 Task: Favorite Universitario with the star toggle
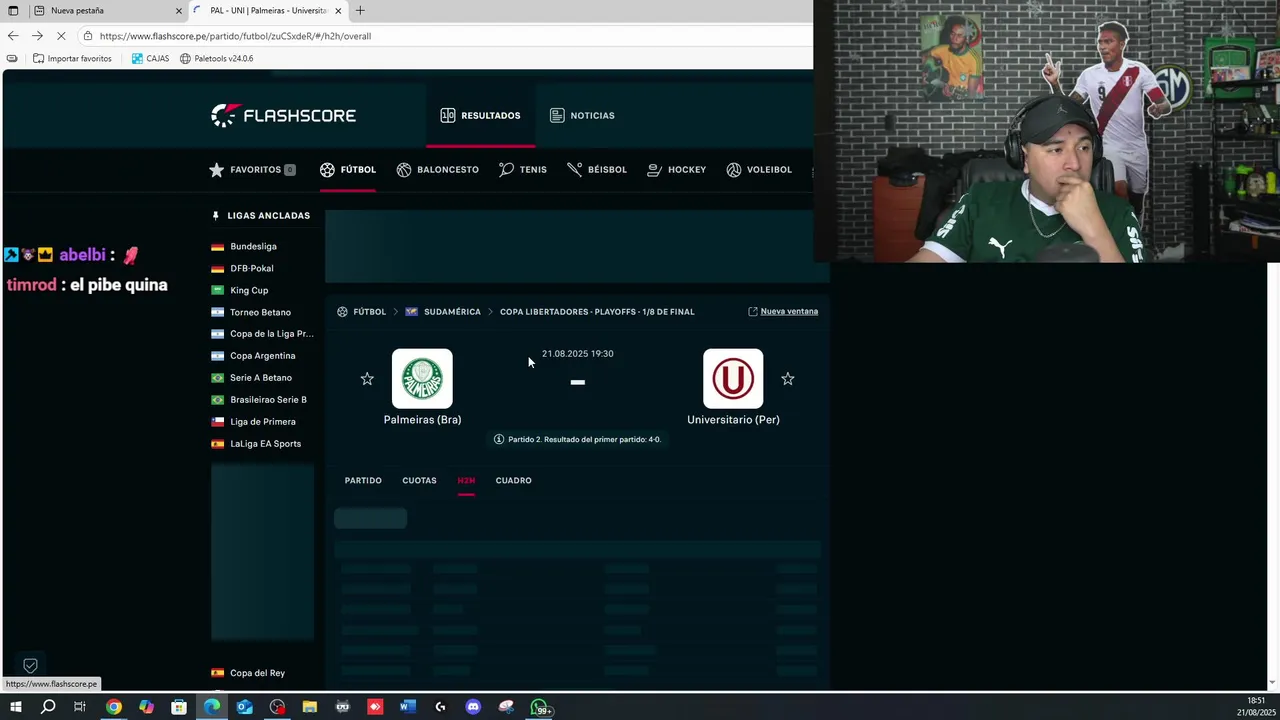(x=788, y=379)
